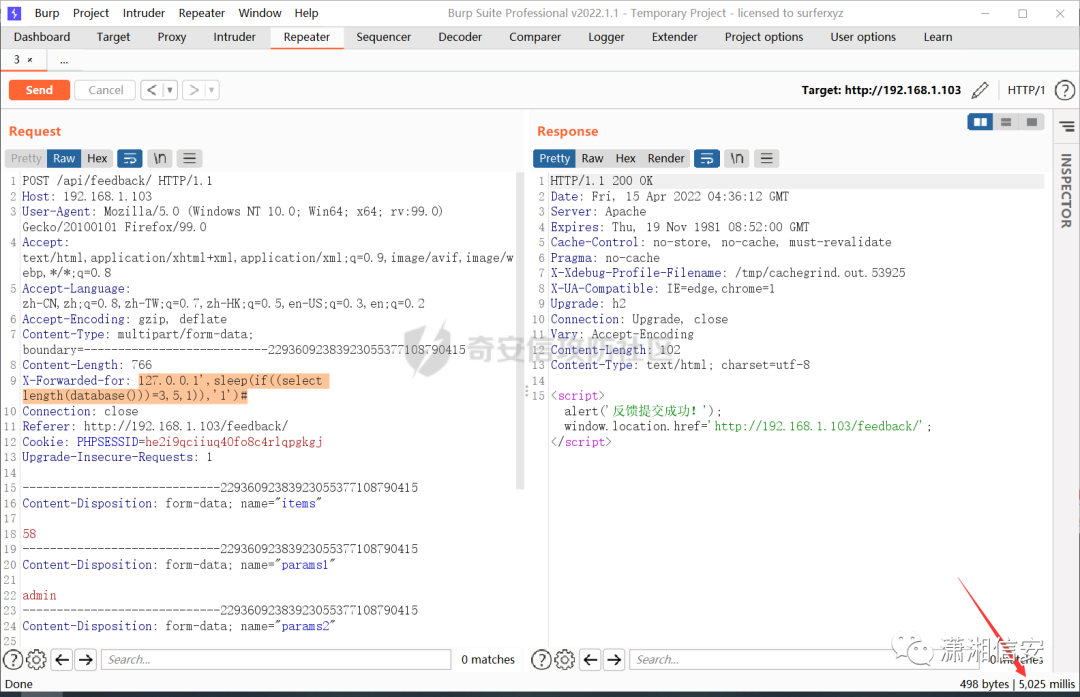This screenshot has width=1080, height=697.
Task: Select Raw view in Response panel
Action: point(592,158)
